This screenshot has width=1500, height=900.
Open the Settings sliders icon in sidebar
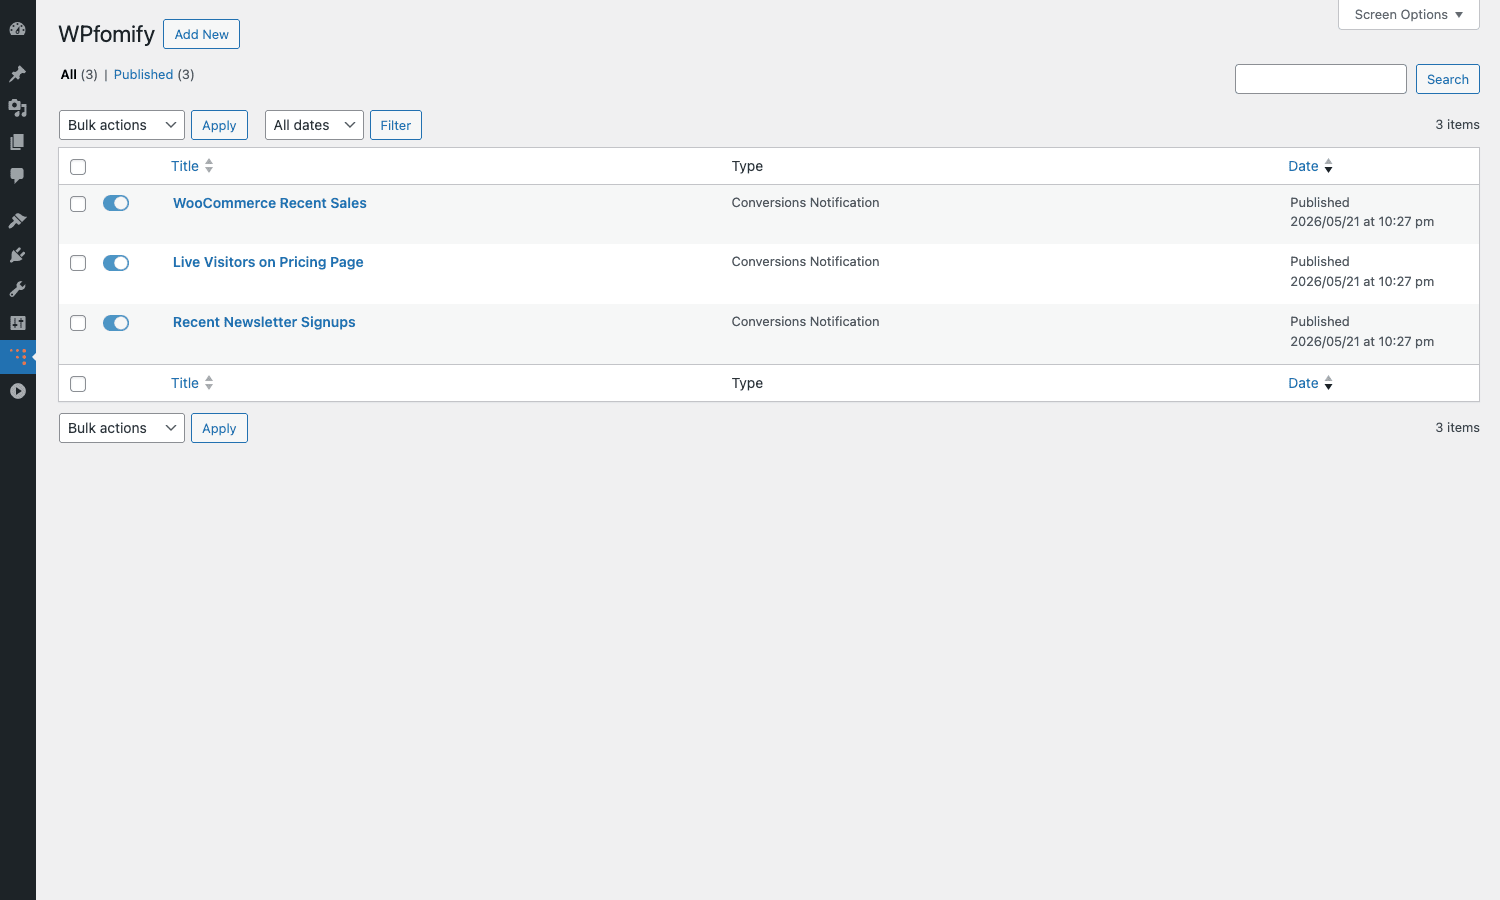click(17, 323)
